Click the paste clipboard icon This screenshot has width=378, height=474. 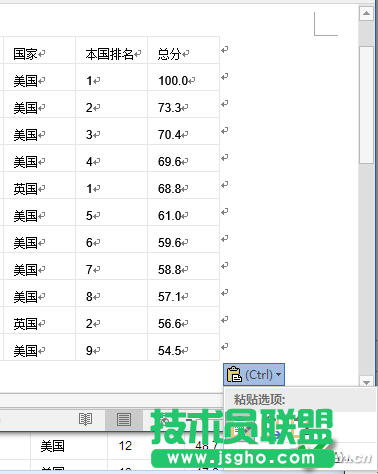[x=234, y=374]
